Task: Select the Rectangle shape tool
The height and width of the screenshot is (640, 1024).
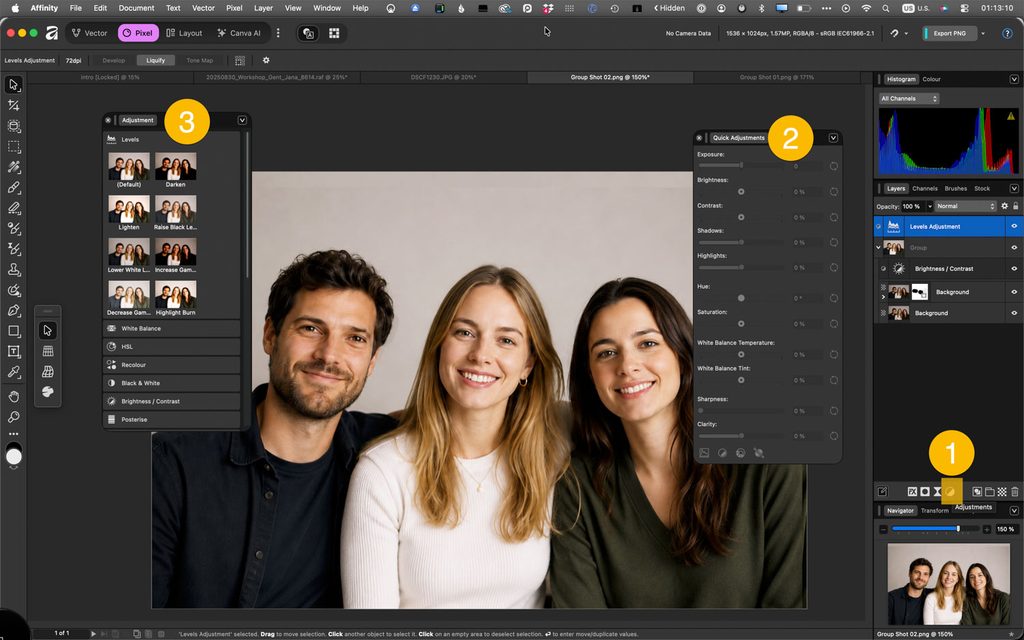Action: (x=14, y=331)
